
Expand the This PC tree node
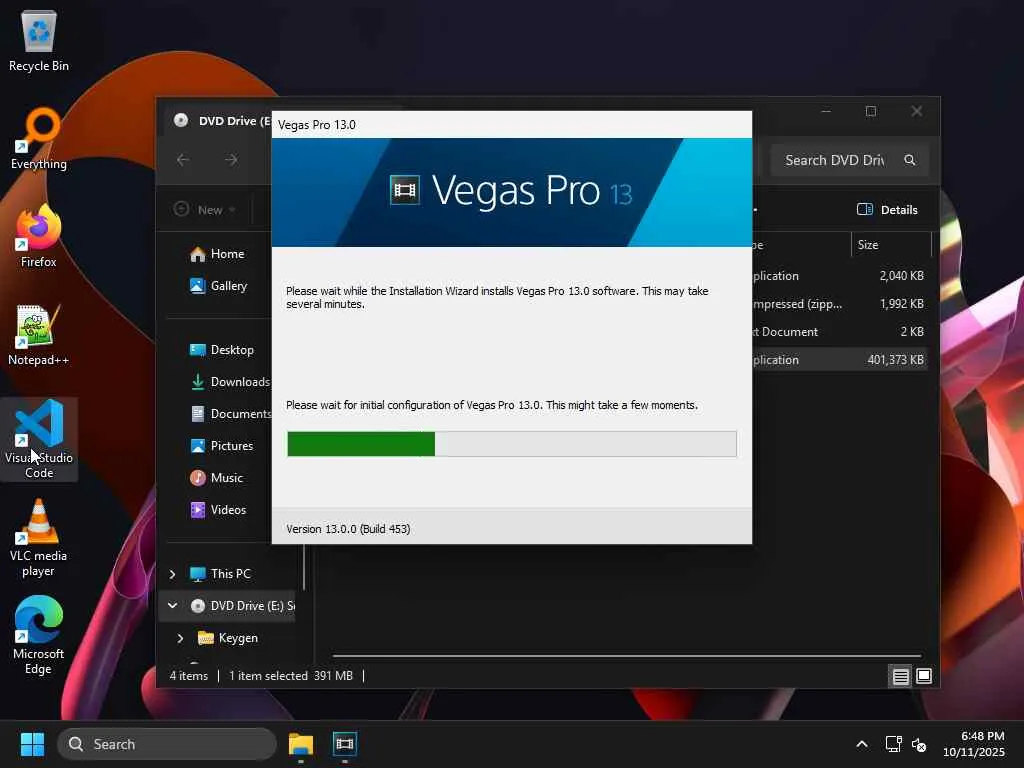coord(172,574)
